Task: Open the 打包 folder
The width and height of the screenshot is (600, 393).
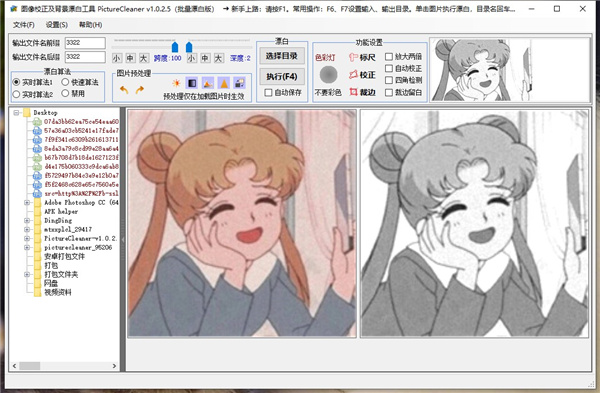Action: [x=51, y=265]
